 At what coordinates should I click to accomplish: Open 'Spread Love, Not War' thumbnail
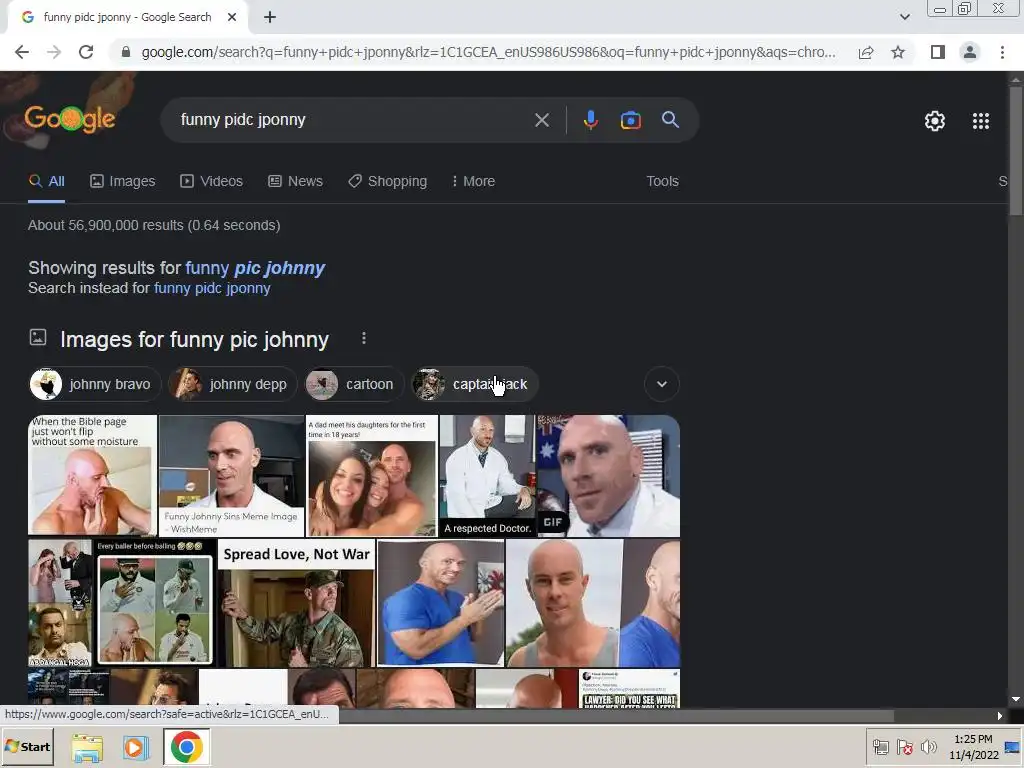(x=296, y=603)
